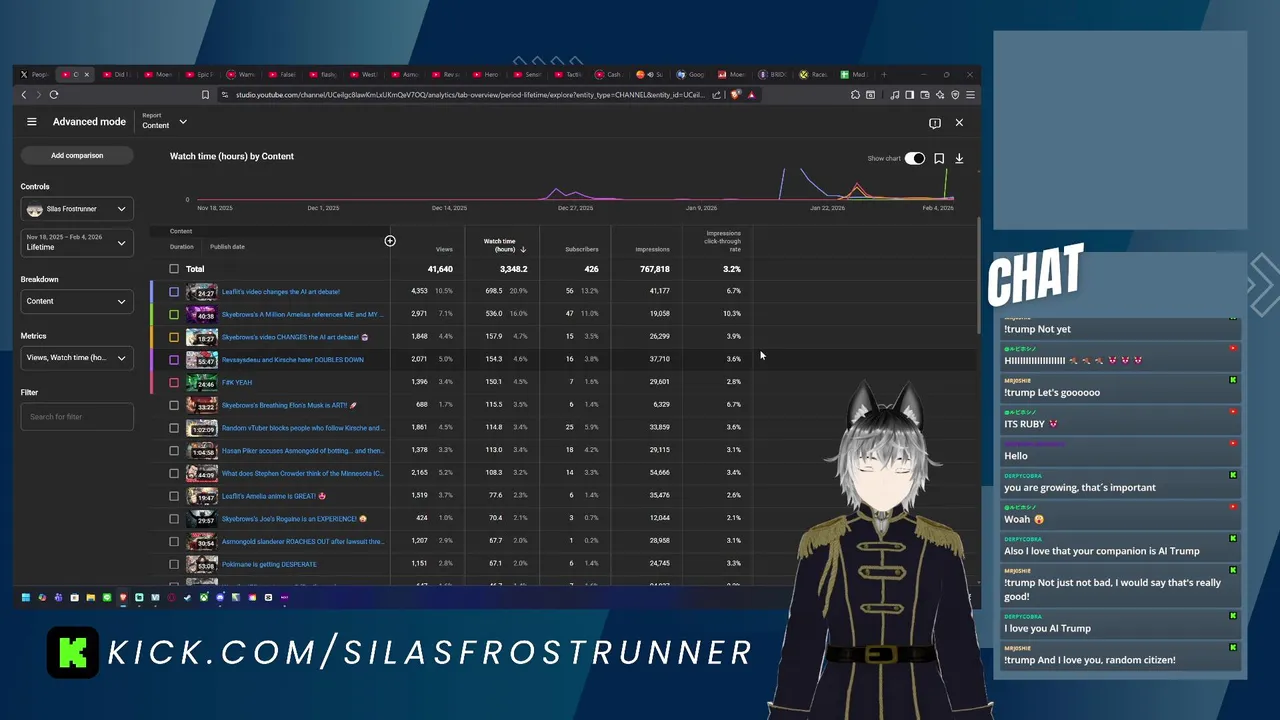The height and width of the screenshot is (720, 1280).
Task: Open the thumbnail of Asmongold slanderer ROACHES video
Action: tap(202, 541)
